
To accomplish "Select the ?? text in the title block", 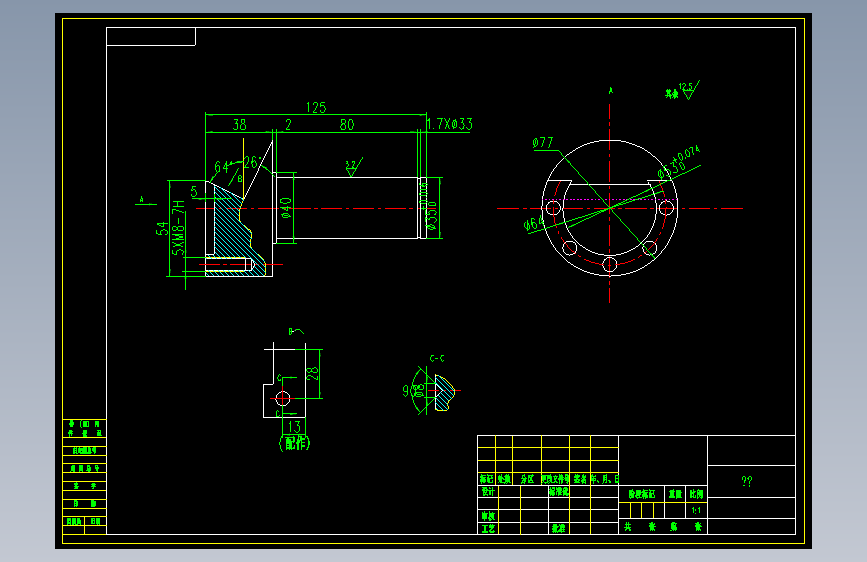I will tap(746, 481).
